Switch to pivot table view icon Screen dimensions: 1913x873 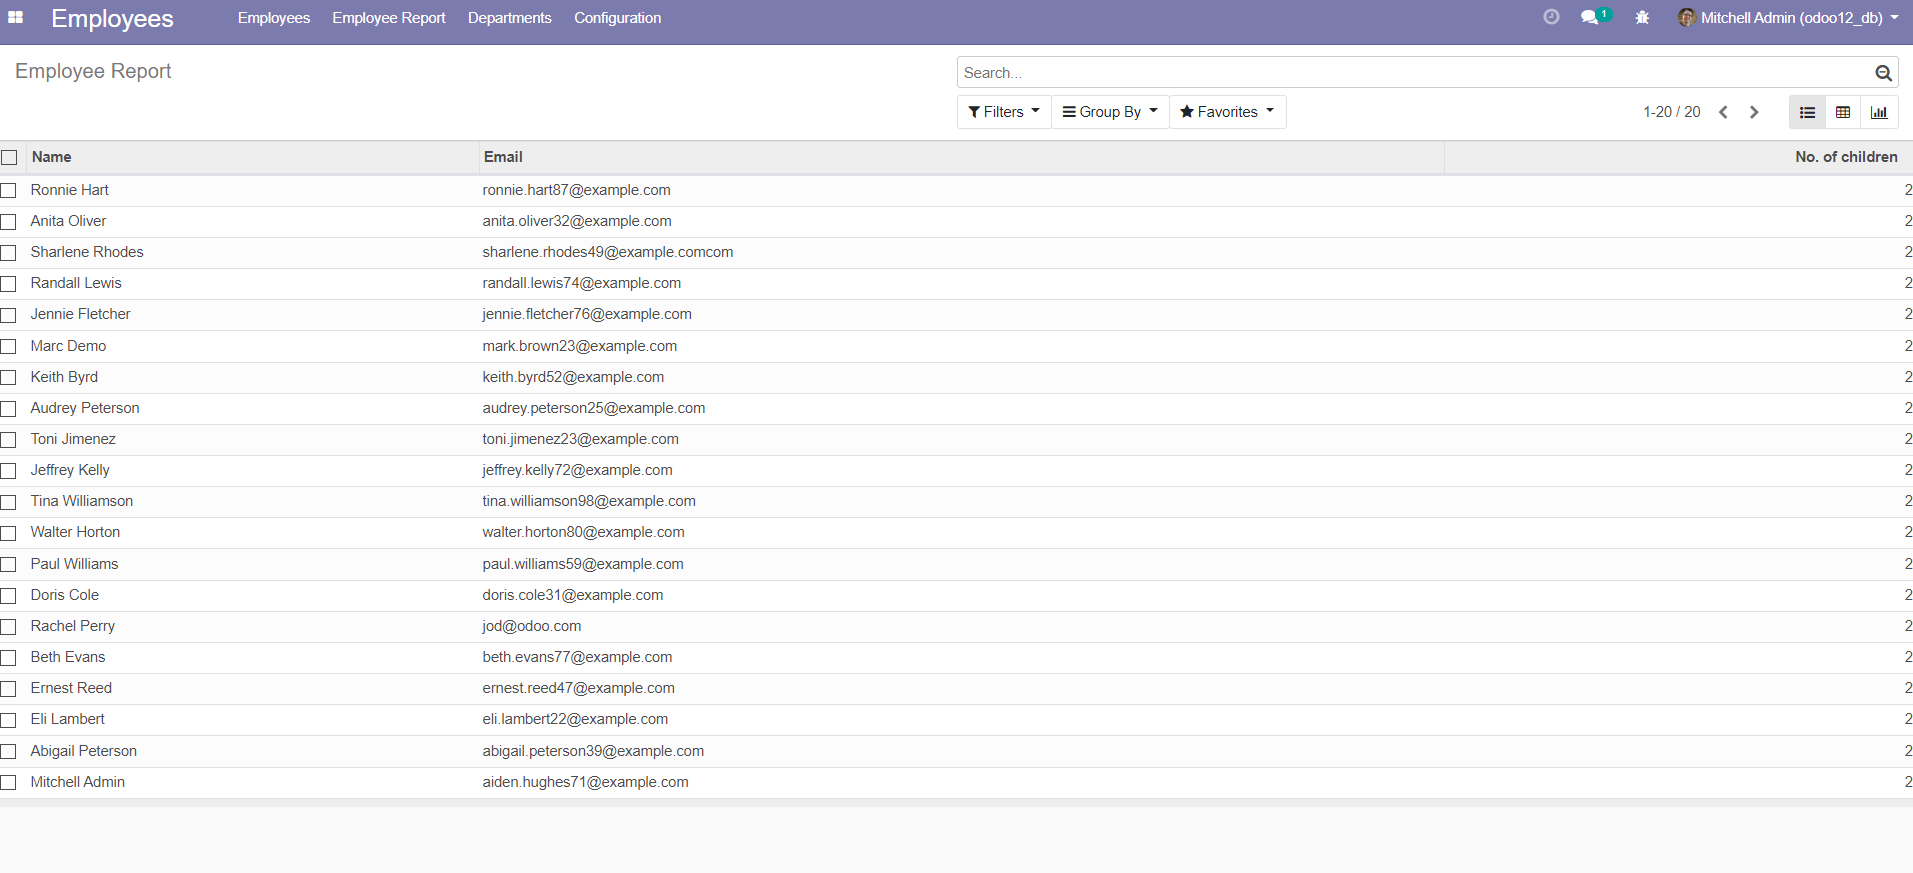[1843, 112]
